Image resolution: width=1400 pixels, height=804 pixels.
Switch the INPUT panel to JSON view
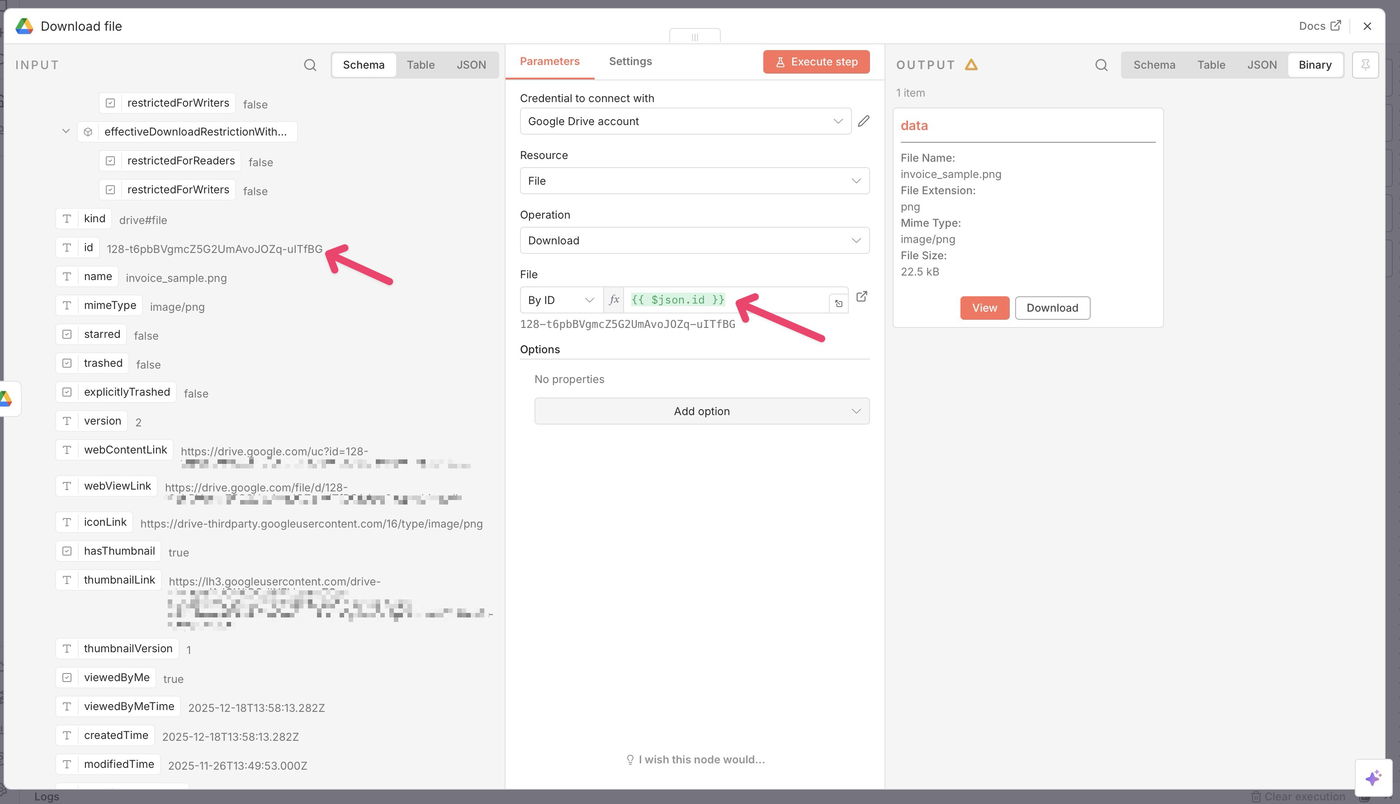(472, 65)
